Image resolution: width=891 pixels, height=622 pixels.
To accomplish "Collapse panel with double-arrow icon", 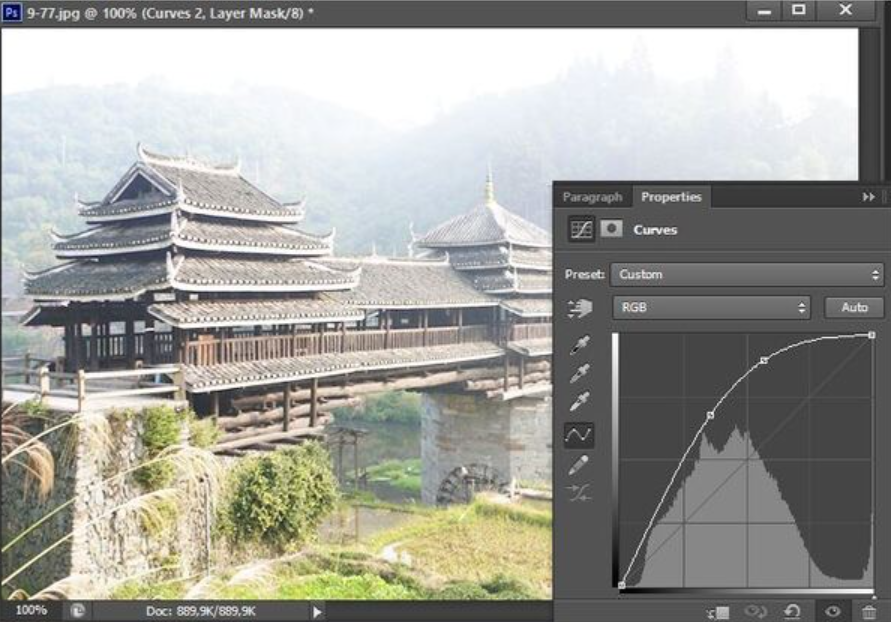I will click(x=868, y=197).
